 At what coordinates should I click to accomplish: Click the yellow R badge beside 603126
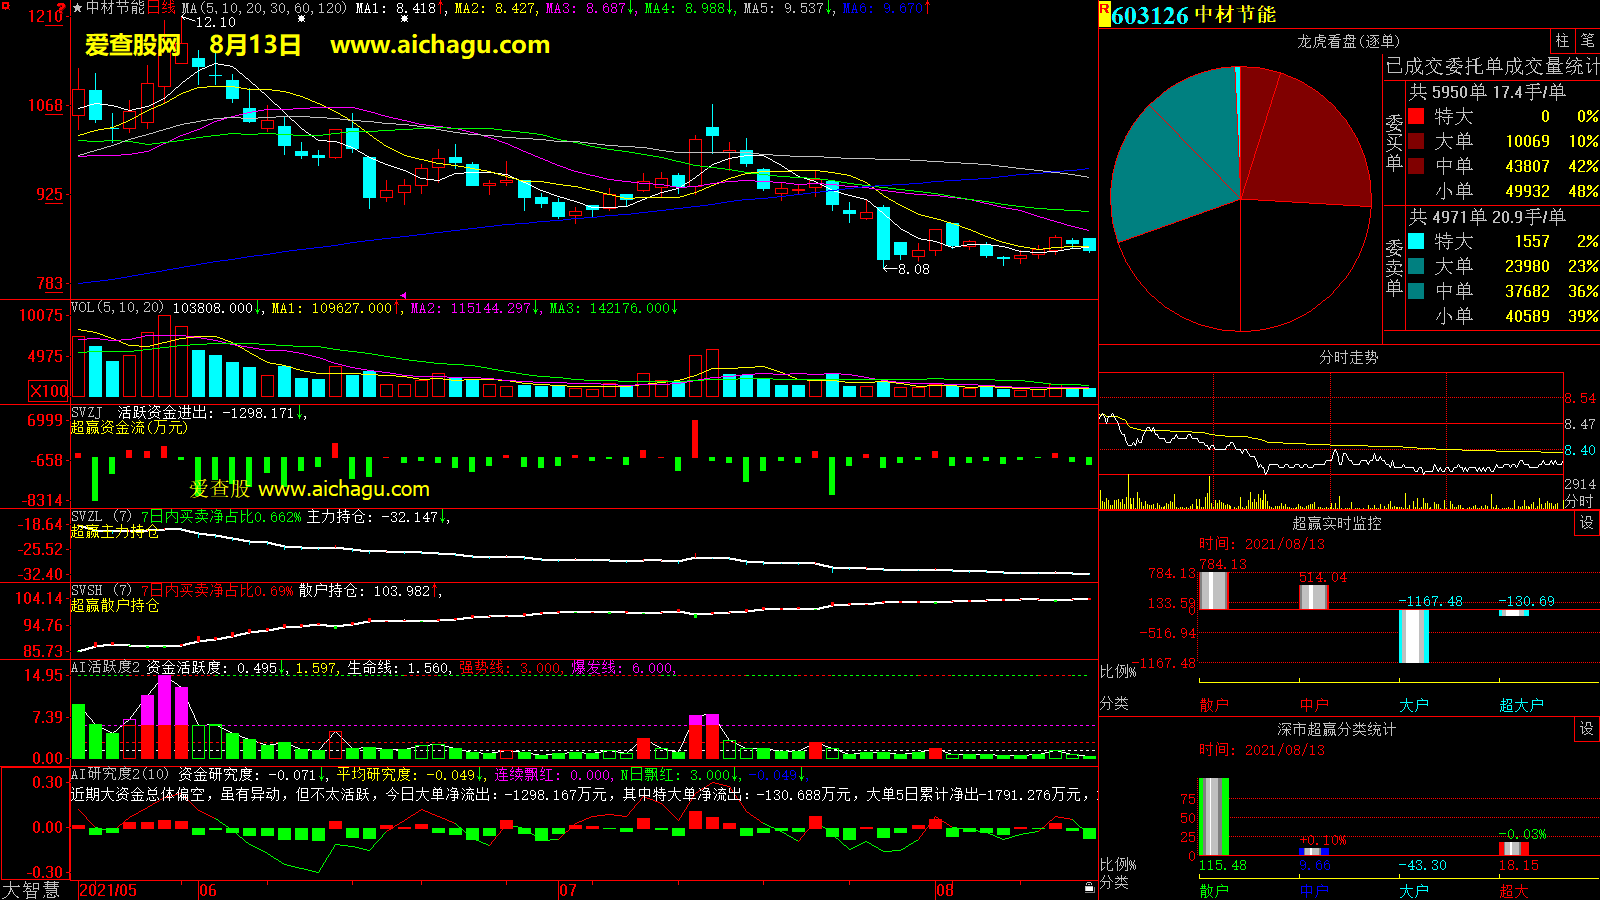(1104, 13)
